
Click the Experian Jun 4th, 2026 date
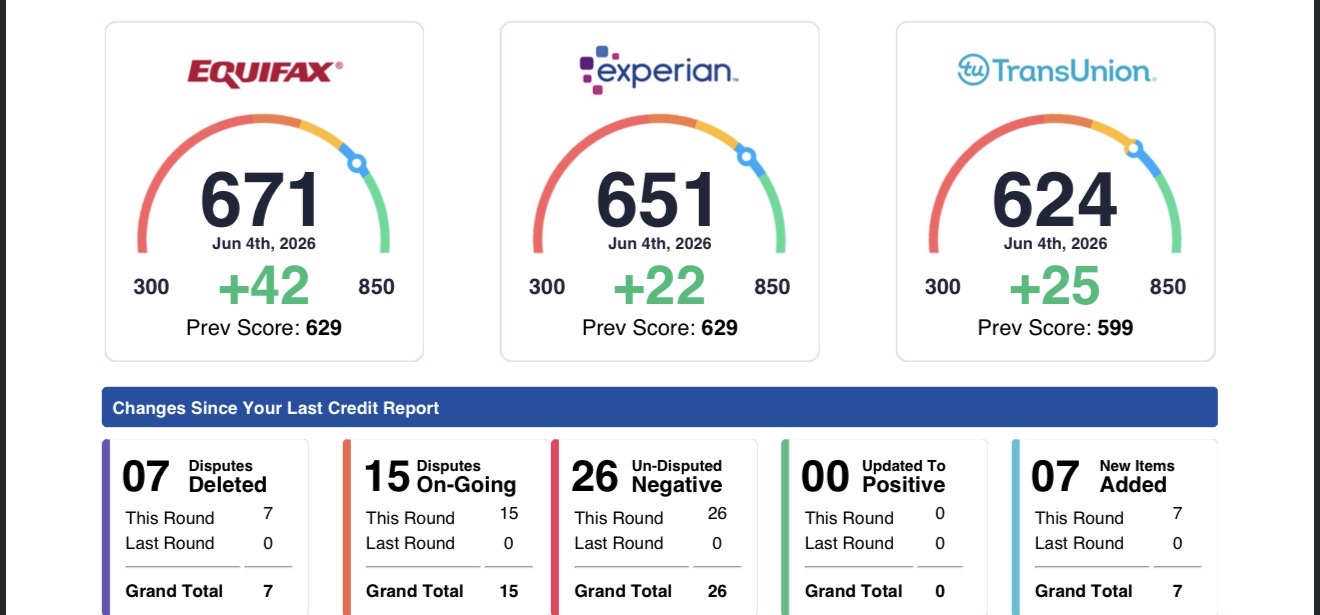click(660, 244)
